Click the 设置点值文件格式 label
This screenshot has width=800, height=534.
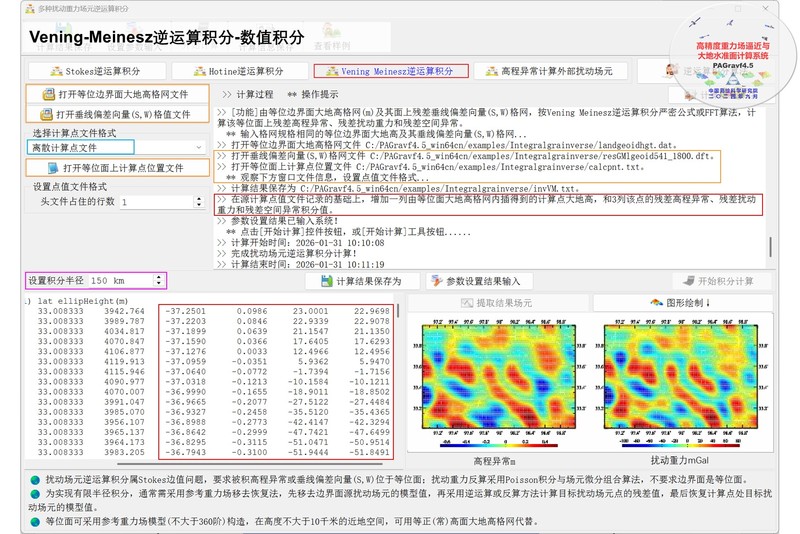tap(70, 187)
